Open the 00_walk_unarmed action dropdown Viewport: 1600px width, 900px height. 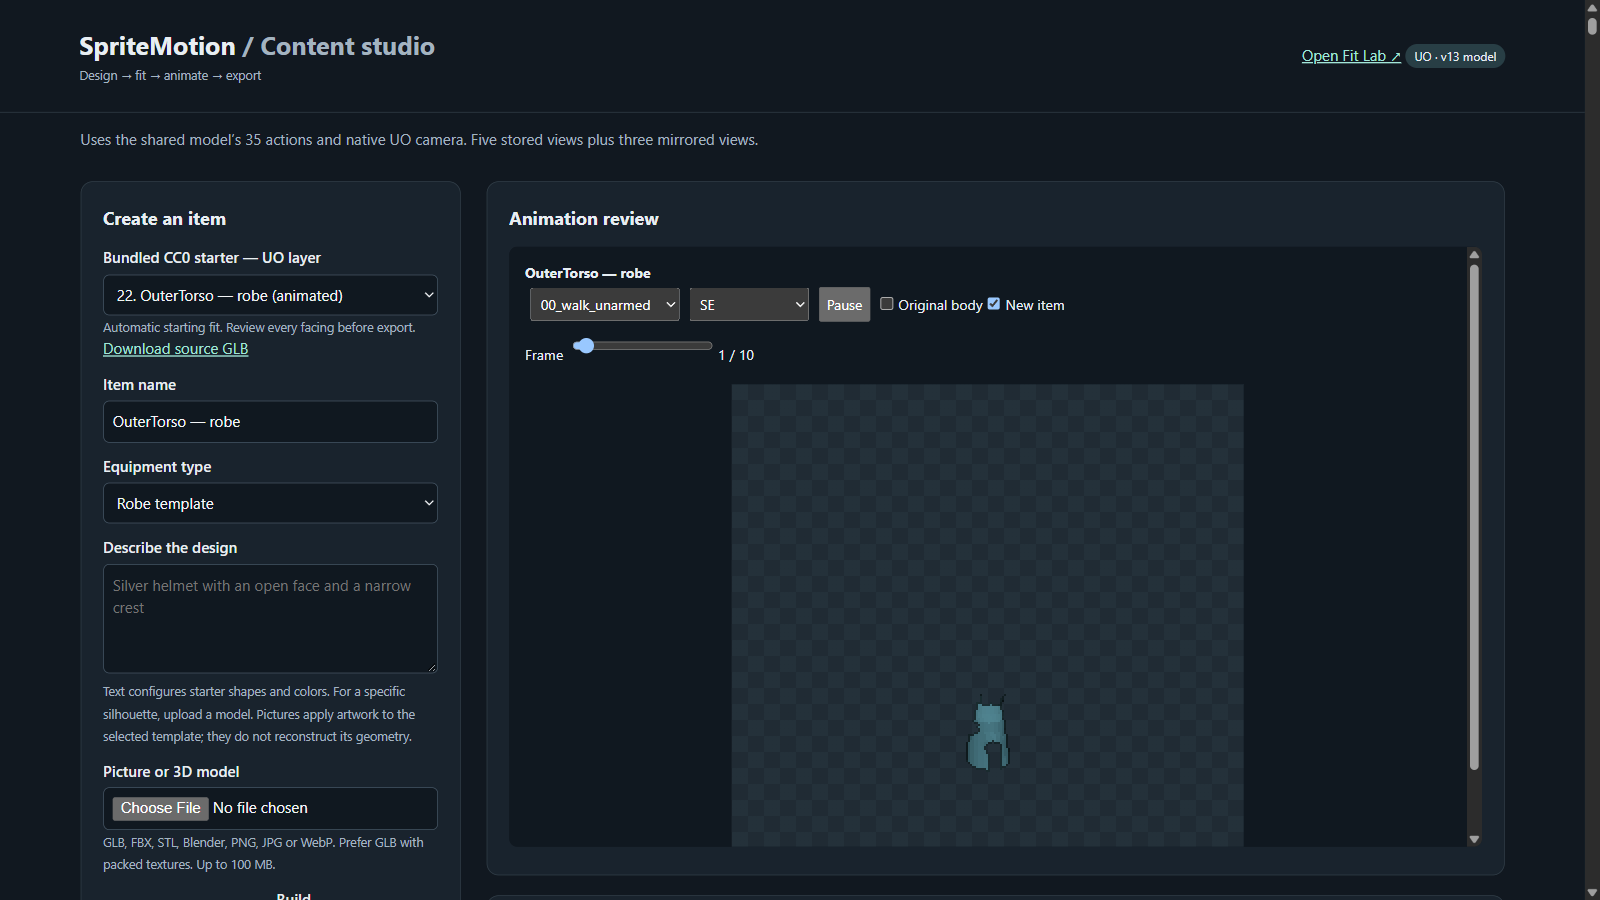[x=605, y=305]
